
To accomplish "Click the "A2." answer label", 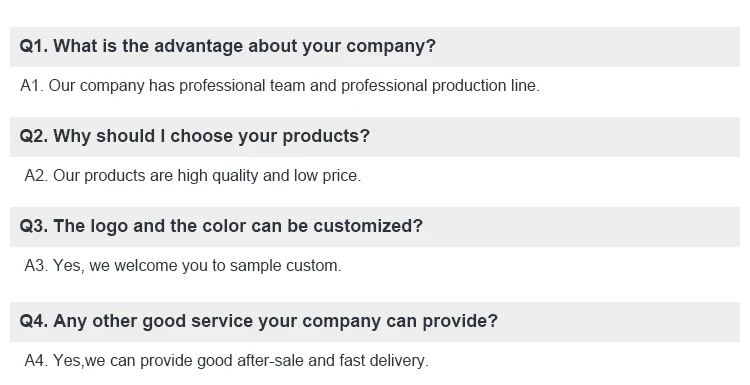I will tap(36, 176).
